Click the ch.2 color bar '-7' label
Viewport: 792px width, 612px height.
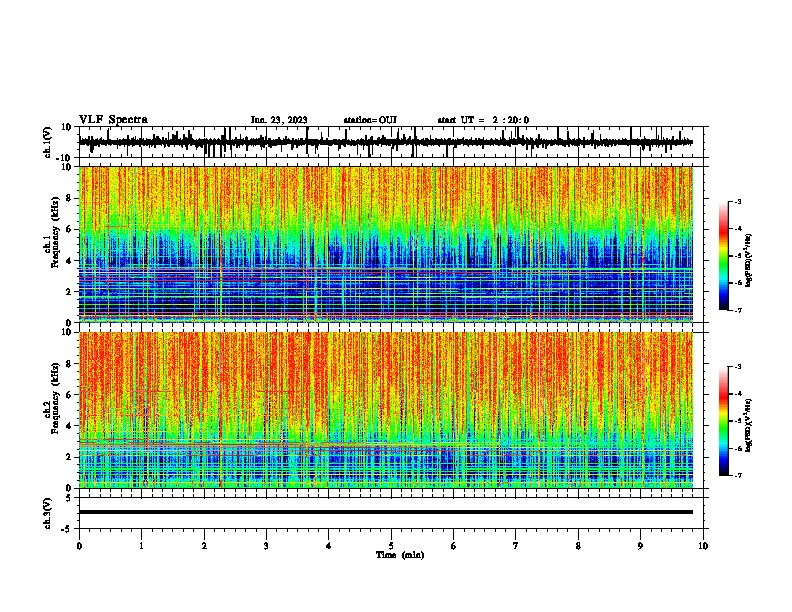(x=738, y=475)
